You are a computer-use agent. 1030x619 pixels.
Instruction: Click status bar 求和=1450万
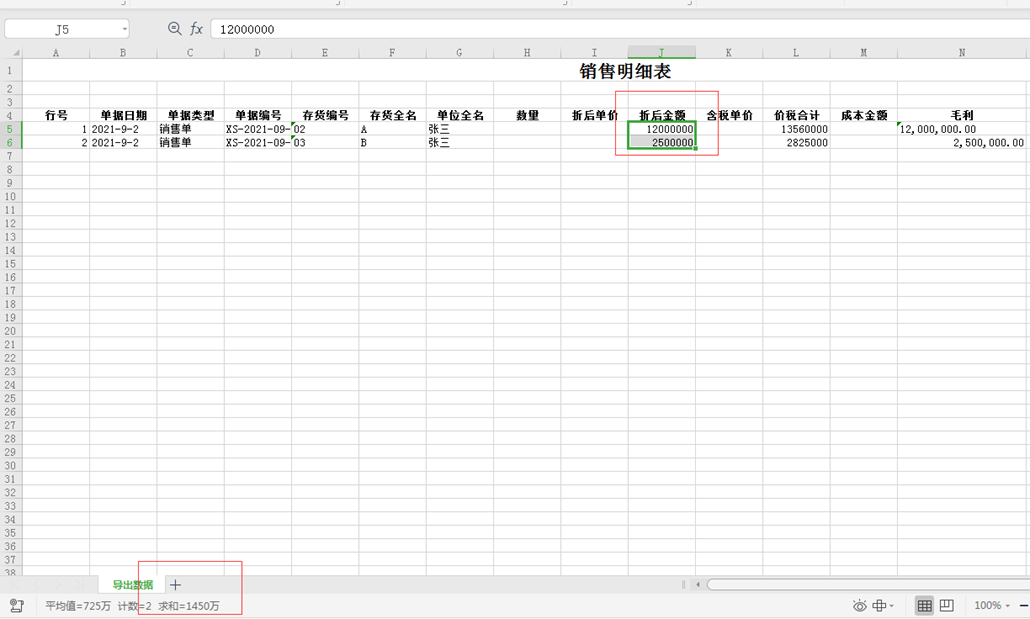(189, 606)
